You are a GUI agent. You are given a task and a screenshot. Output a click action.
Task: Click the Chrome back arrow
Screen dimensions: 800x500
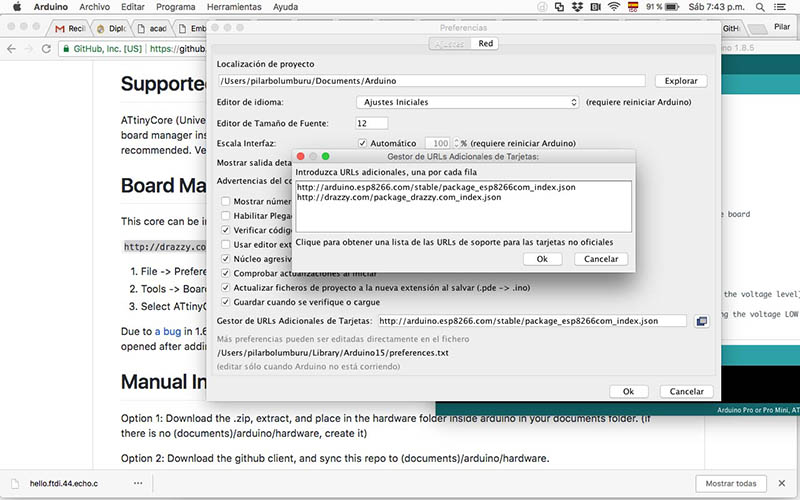(12, 49)
